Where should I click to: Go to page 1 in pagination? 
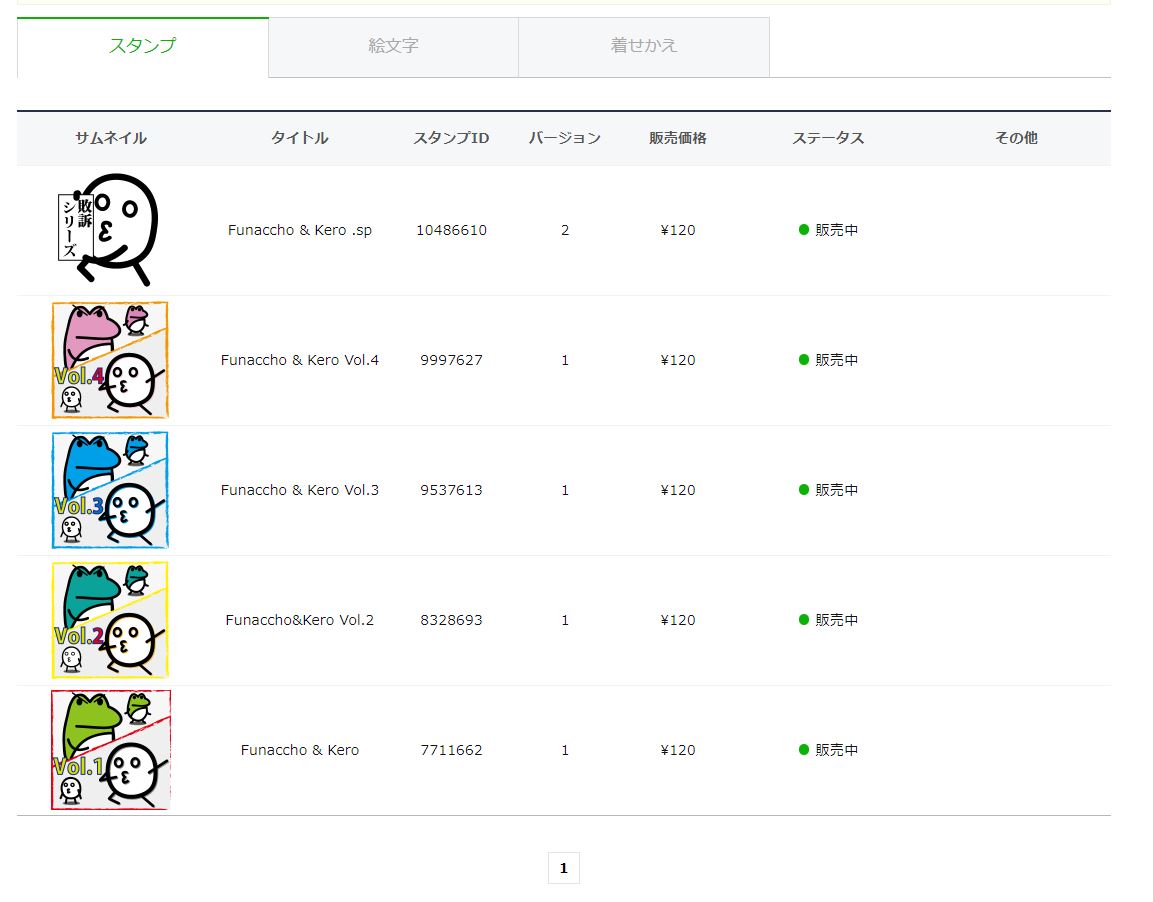564,868
